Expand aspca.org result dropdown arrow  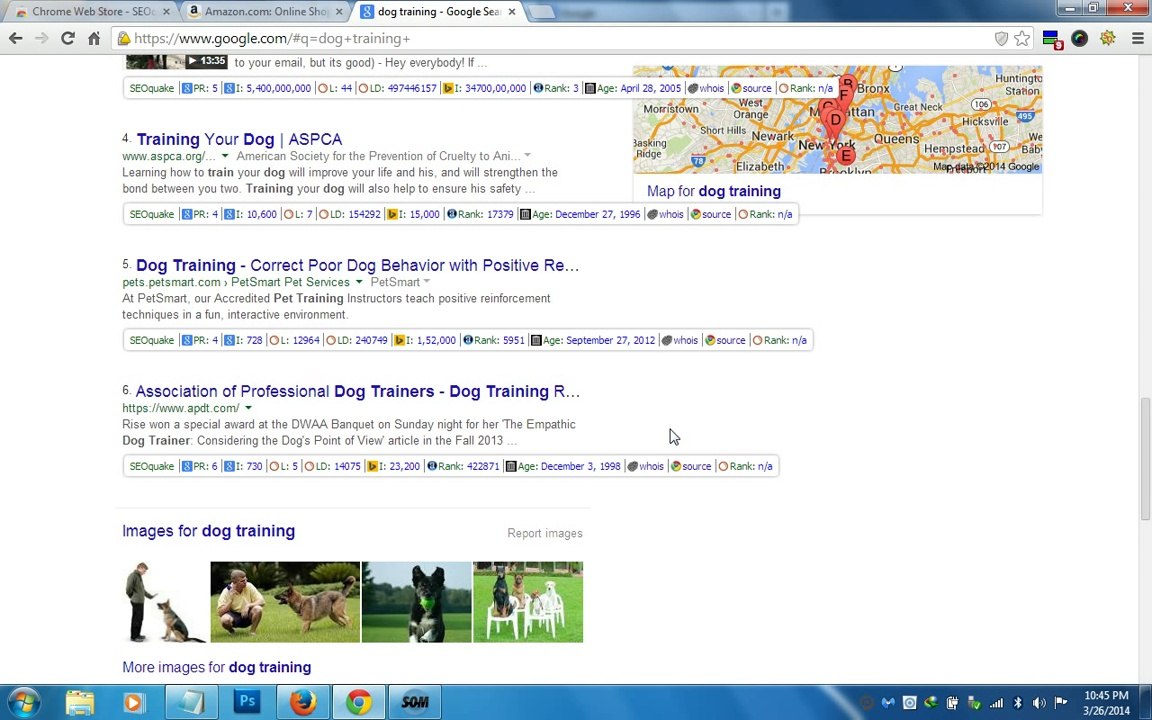[x=225, y=156]
